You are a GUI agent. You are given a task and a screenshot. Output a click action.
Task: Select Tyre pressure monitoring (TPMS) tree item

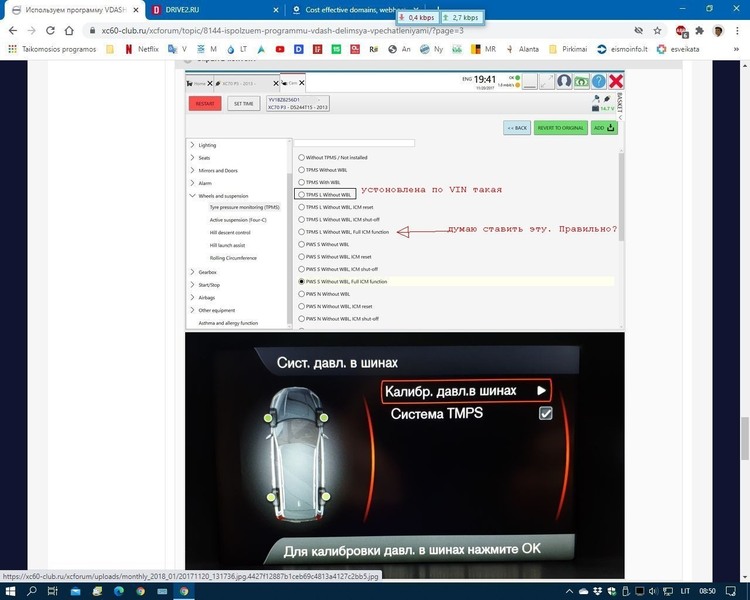point(244,207)
